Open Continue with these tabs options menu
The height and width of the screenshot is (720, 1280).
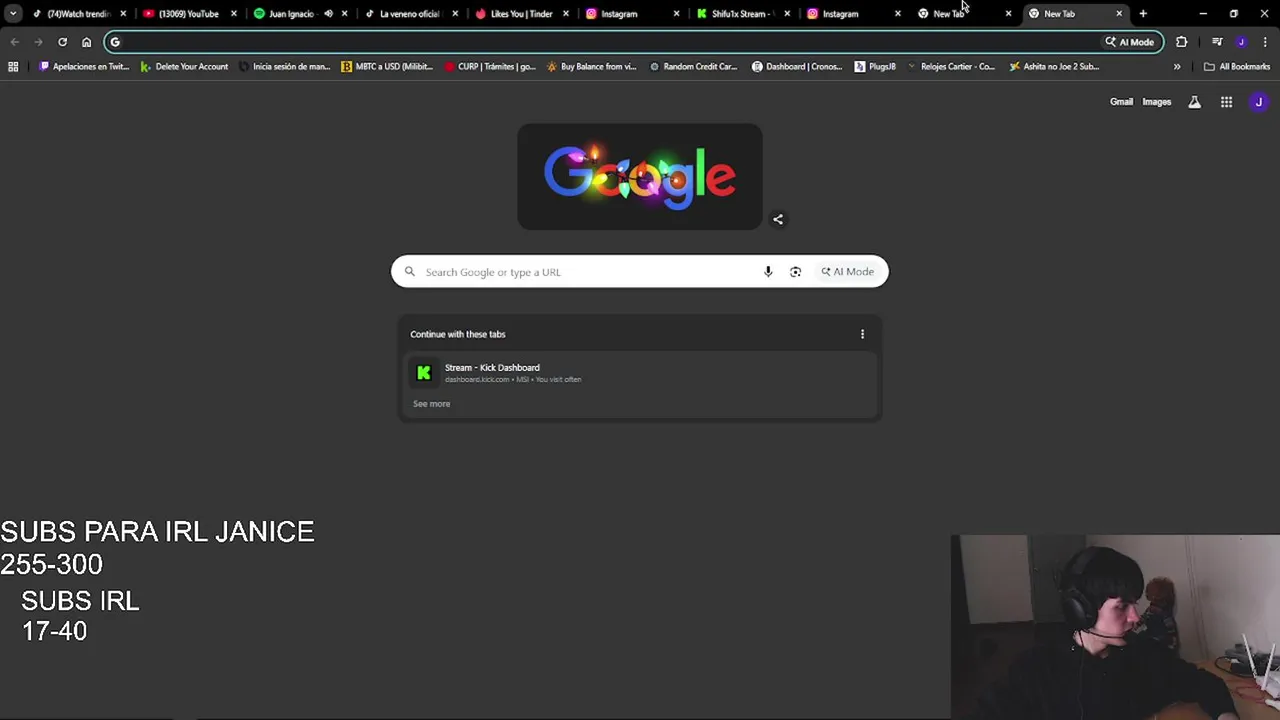tap(862, 334)
